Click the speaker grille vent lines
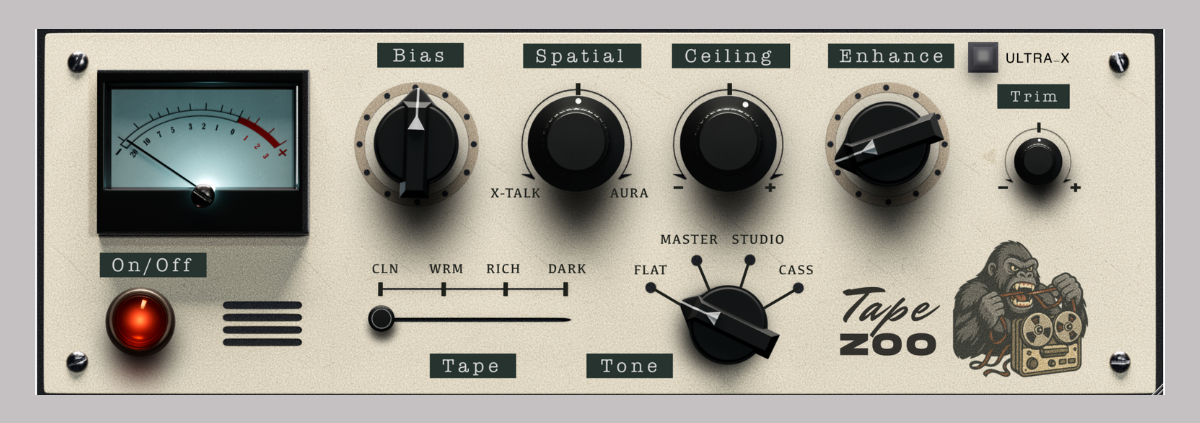1200x423 pixels. [262, 323]
